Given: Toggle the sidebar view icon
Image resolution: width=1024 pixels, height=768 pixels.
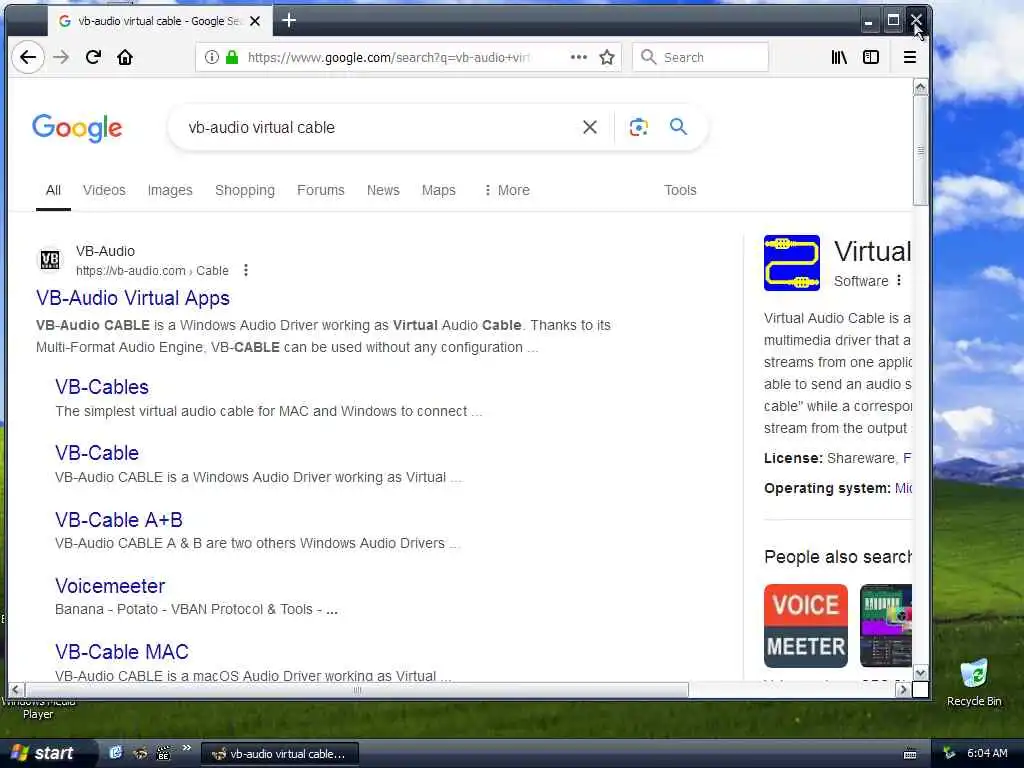Looking at the screenshot, I should (871, 57).
